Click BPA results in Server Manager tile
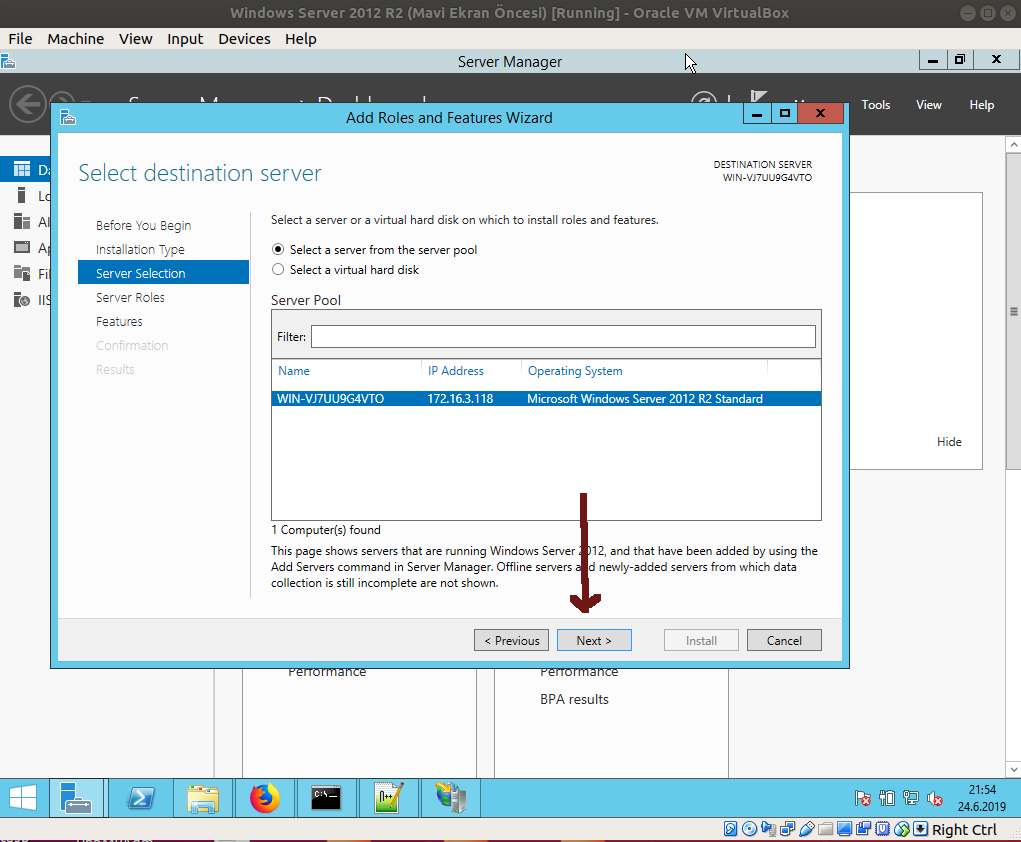 (574, 699)
